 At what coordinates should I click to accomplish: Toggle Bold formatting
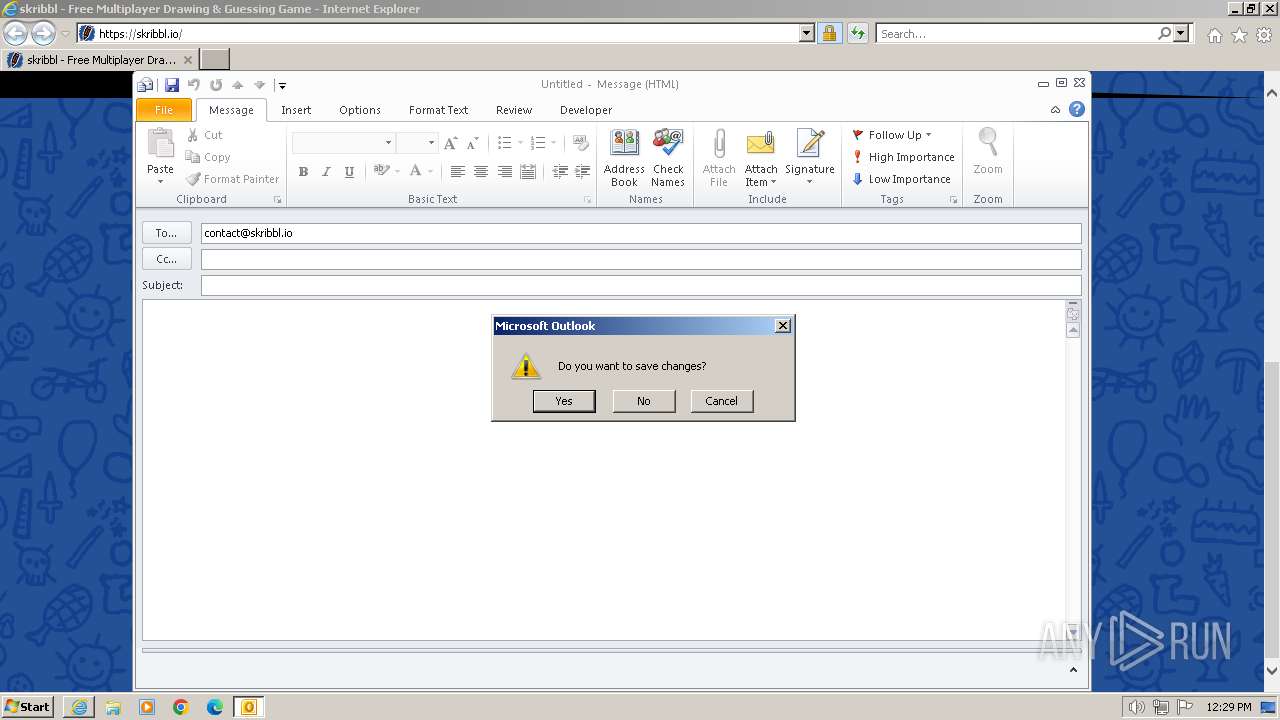[303, 172]
